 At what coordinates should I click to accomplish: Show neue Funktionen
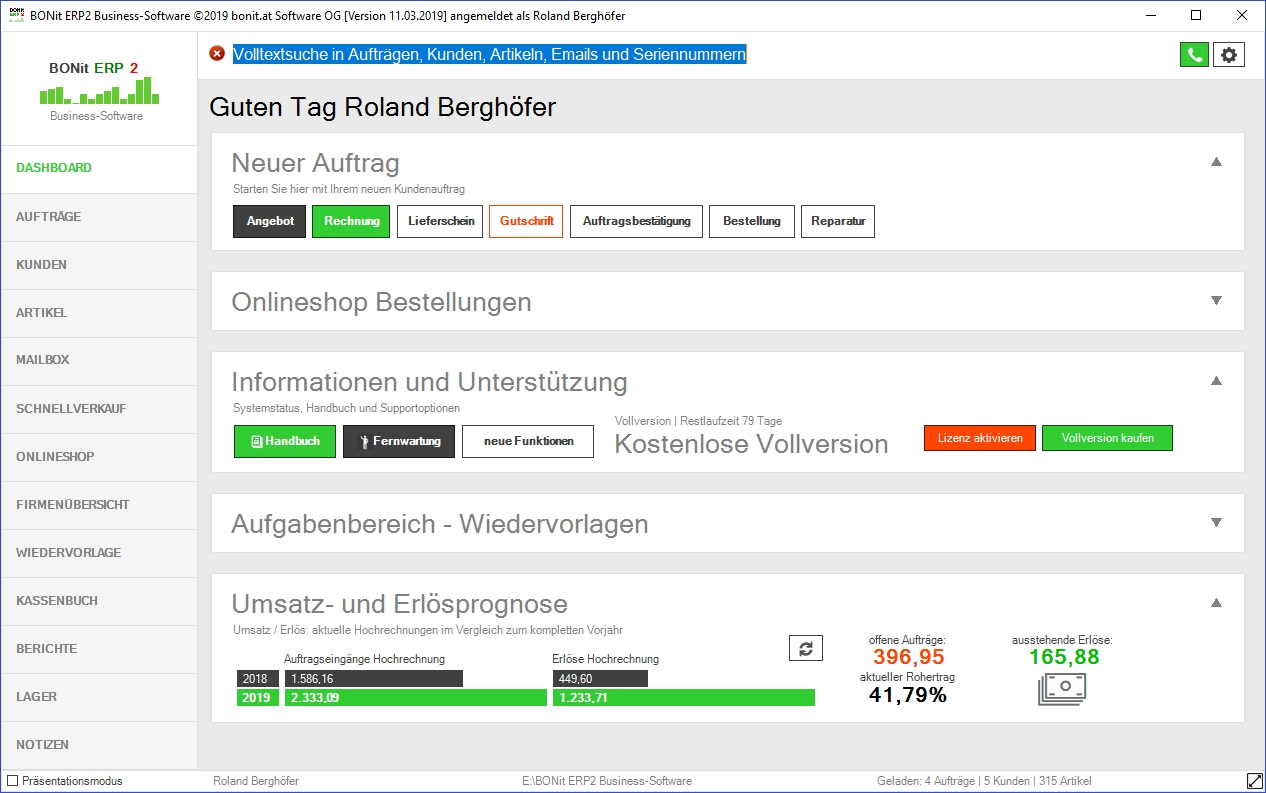528,442
